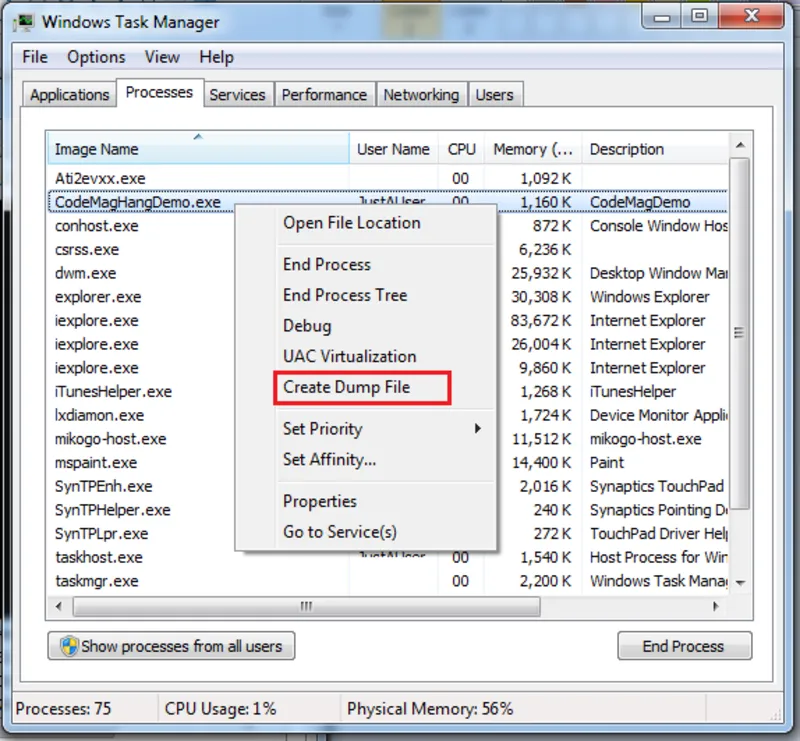Select the mspaint.exe process
This screenshot has height=741, width=800.
[x=96, y=462]
